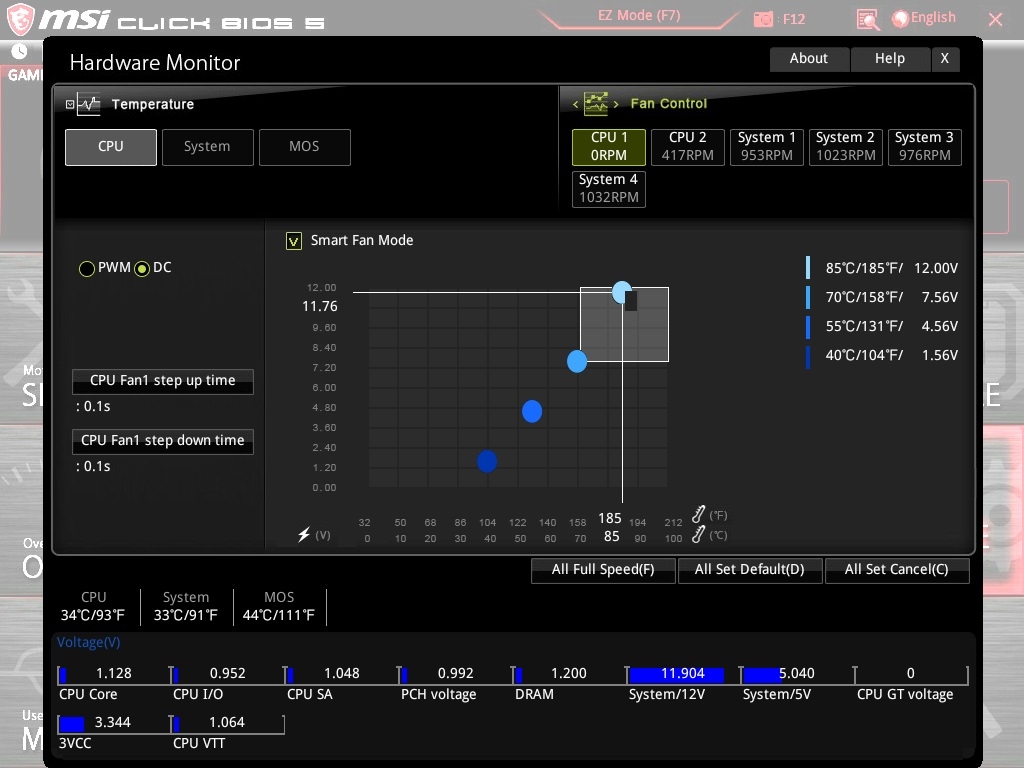The height and width of the screenshot is (768, 1024).
Task: Switch to the CPU temperature tab
Action: tap(111, 147)
